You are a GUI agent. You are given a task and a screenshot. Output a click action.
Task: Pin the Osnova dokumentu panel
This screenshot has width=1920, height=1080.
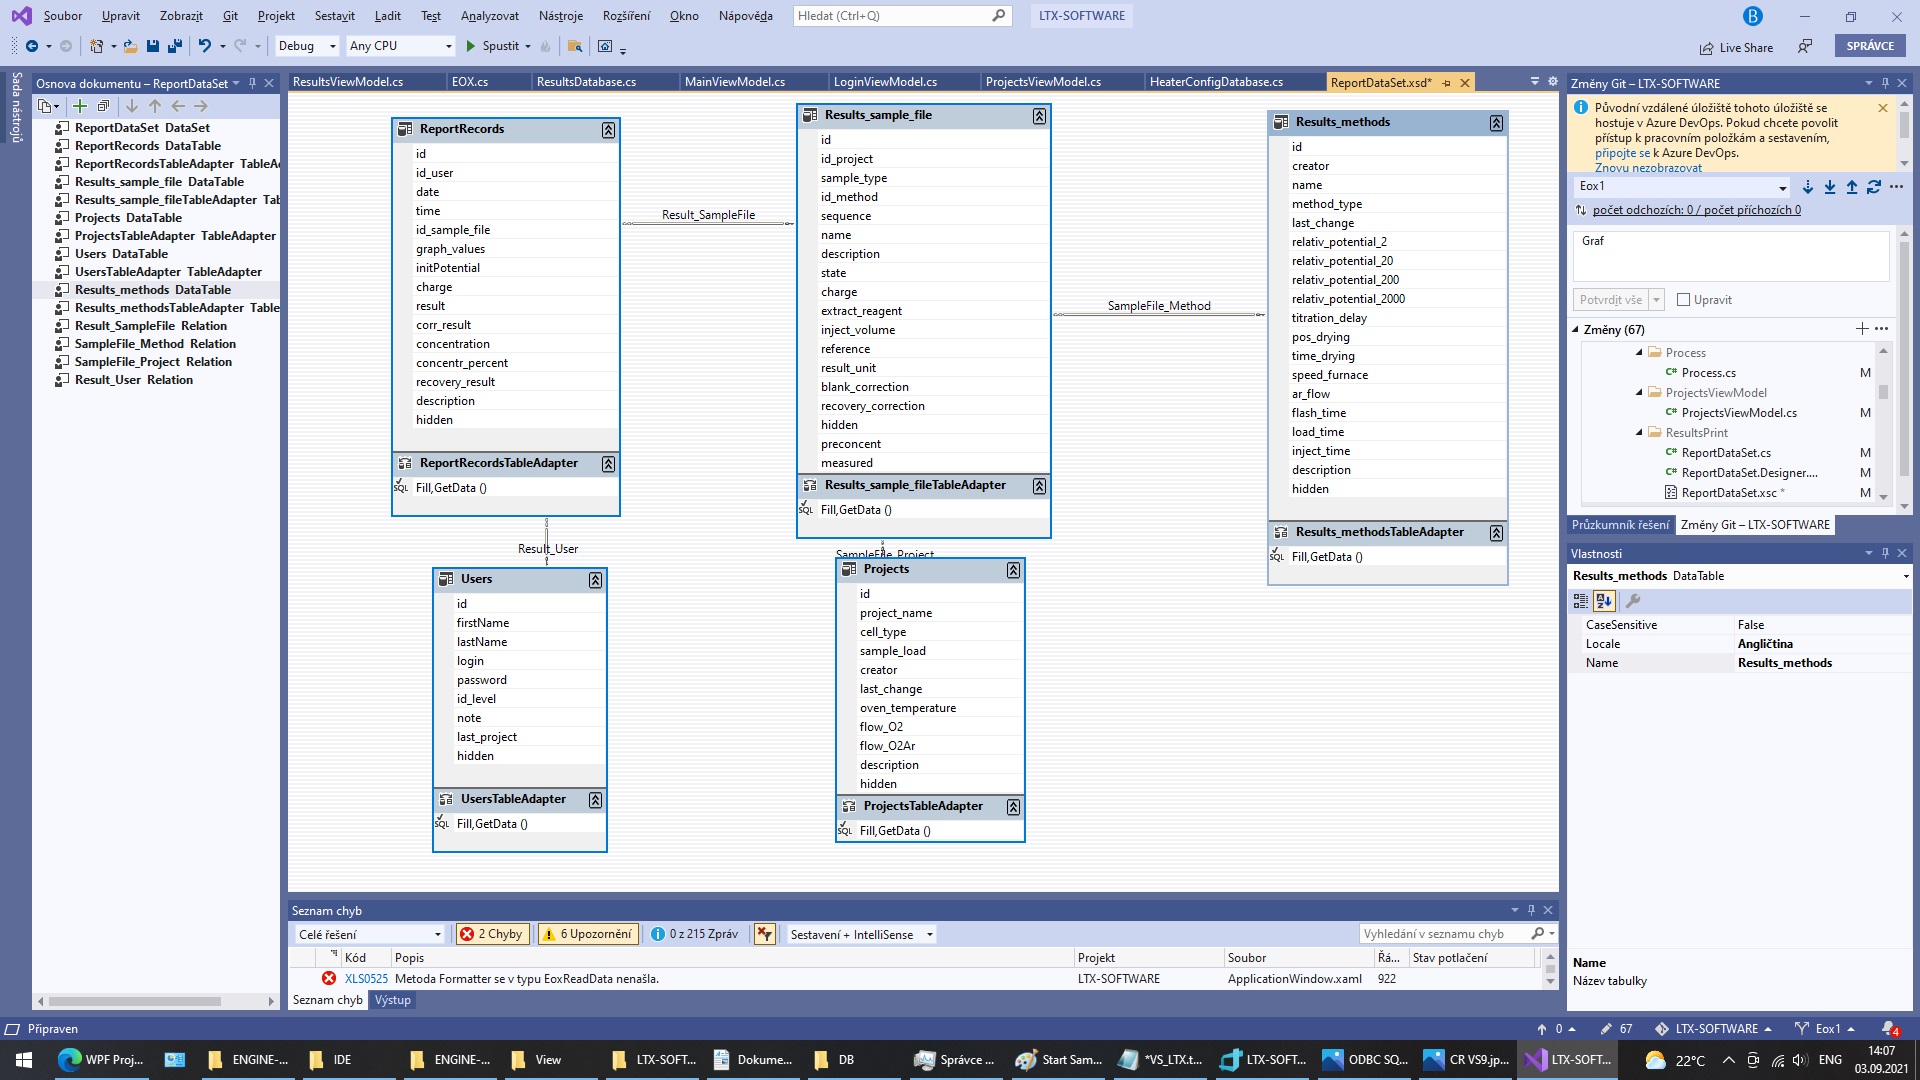point(252,83)
